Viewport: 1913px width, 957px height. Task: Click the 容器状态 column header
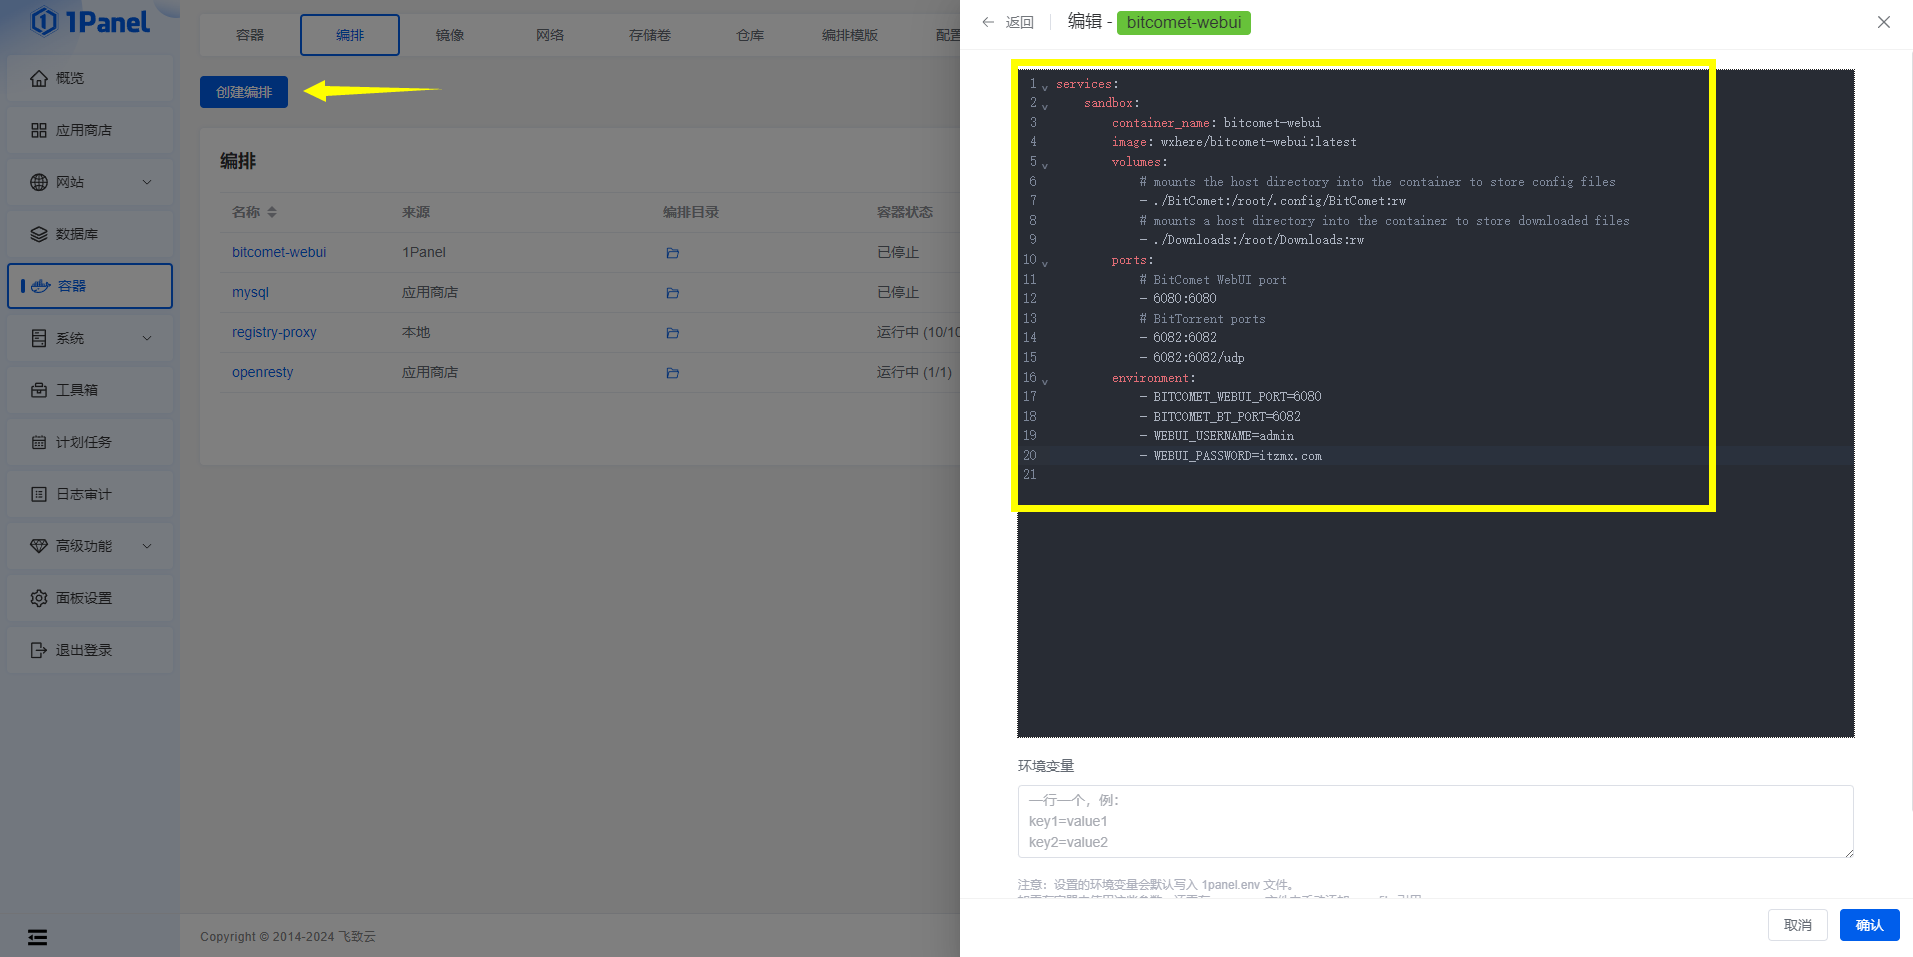(x=905, y=212)
